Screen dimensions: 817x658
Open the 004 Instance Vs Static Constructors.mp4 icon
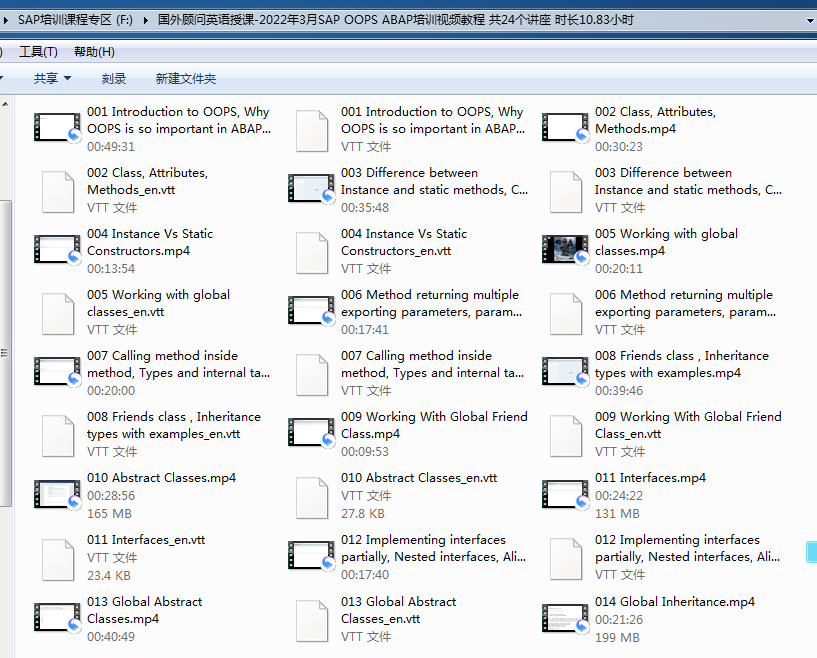[x=57, y=249]
